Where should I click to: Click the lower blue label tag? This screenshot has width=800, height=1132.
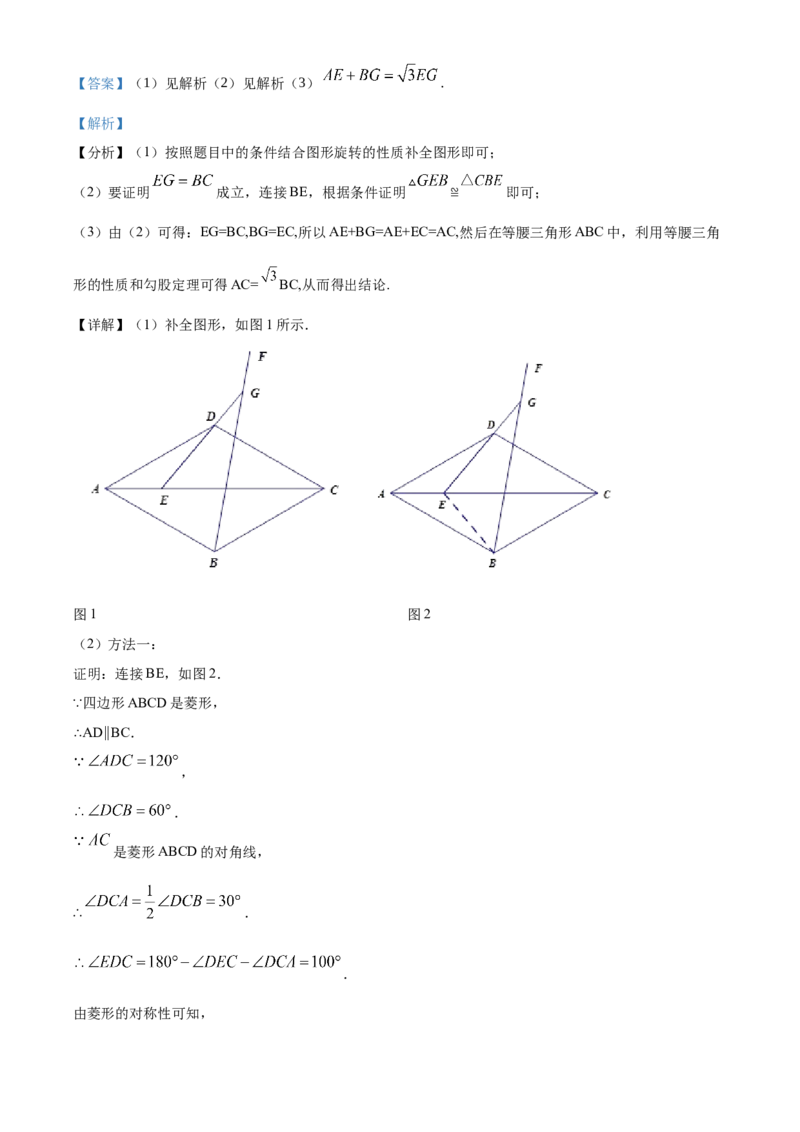click(x=100, y=124)
